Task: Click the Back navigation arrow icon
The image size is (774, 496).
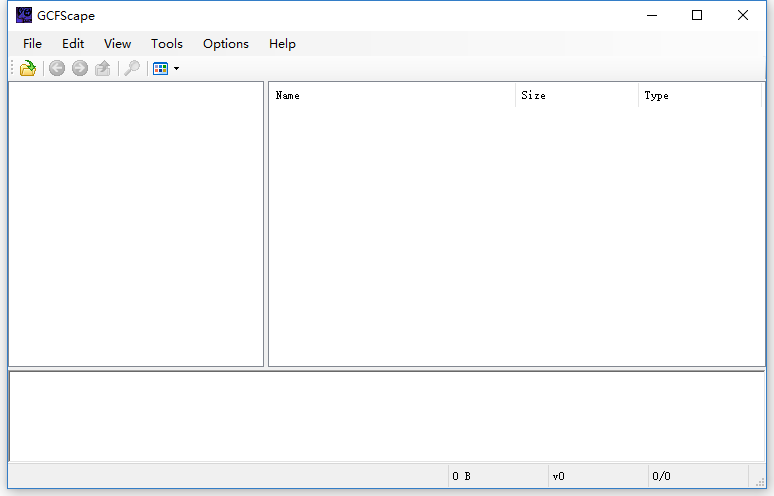Action: (x=57, y=68)
